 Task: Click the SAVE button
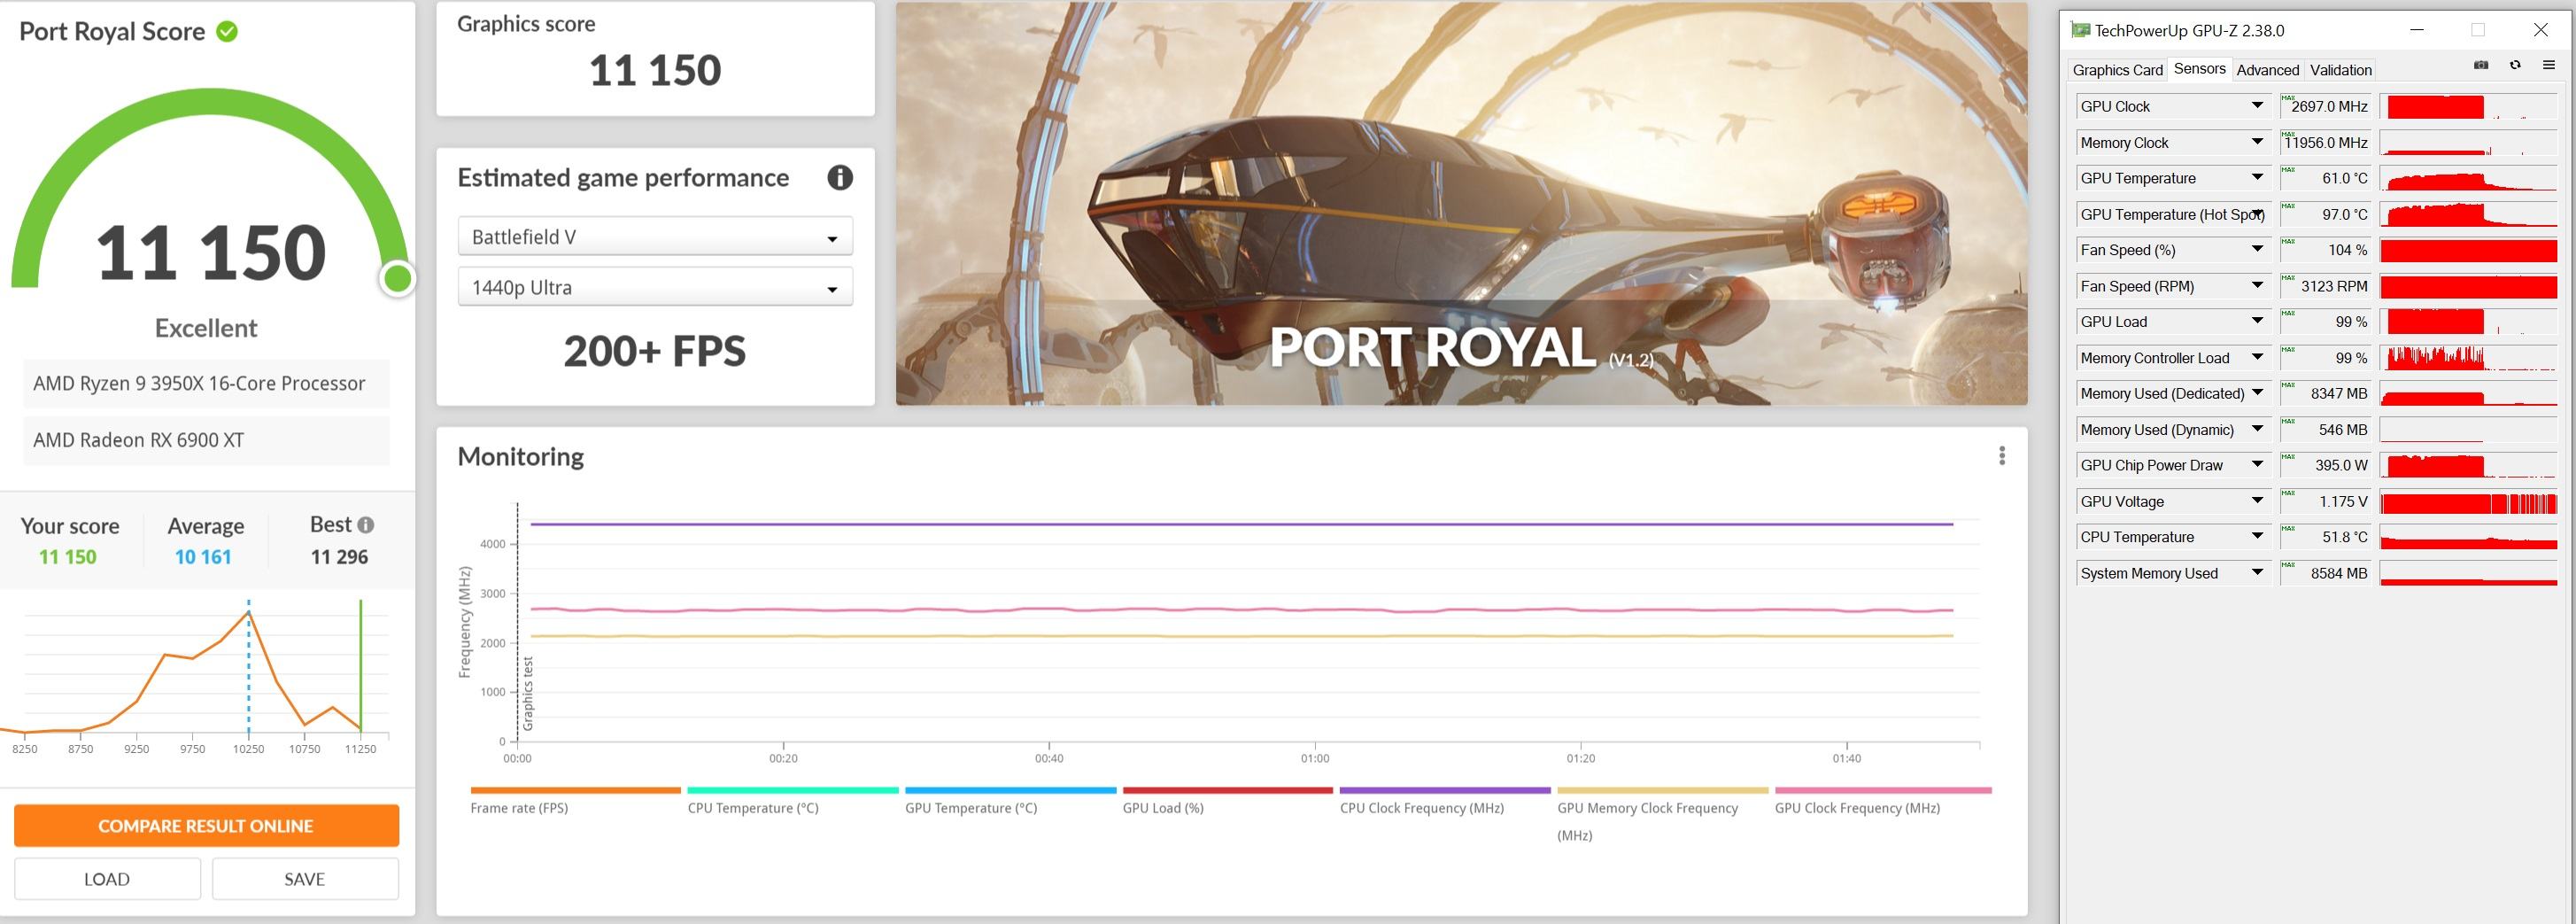click(x=305, y=879)
